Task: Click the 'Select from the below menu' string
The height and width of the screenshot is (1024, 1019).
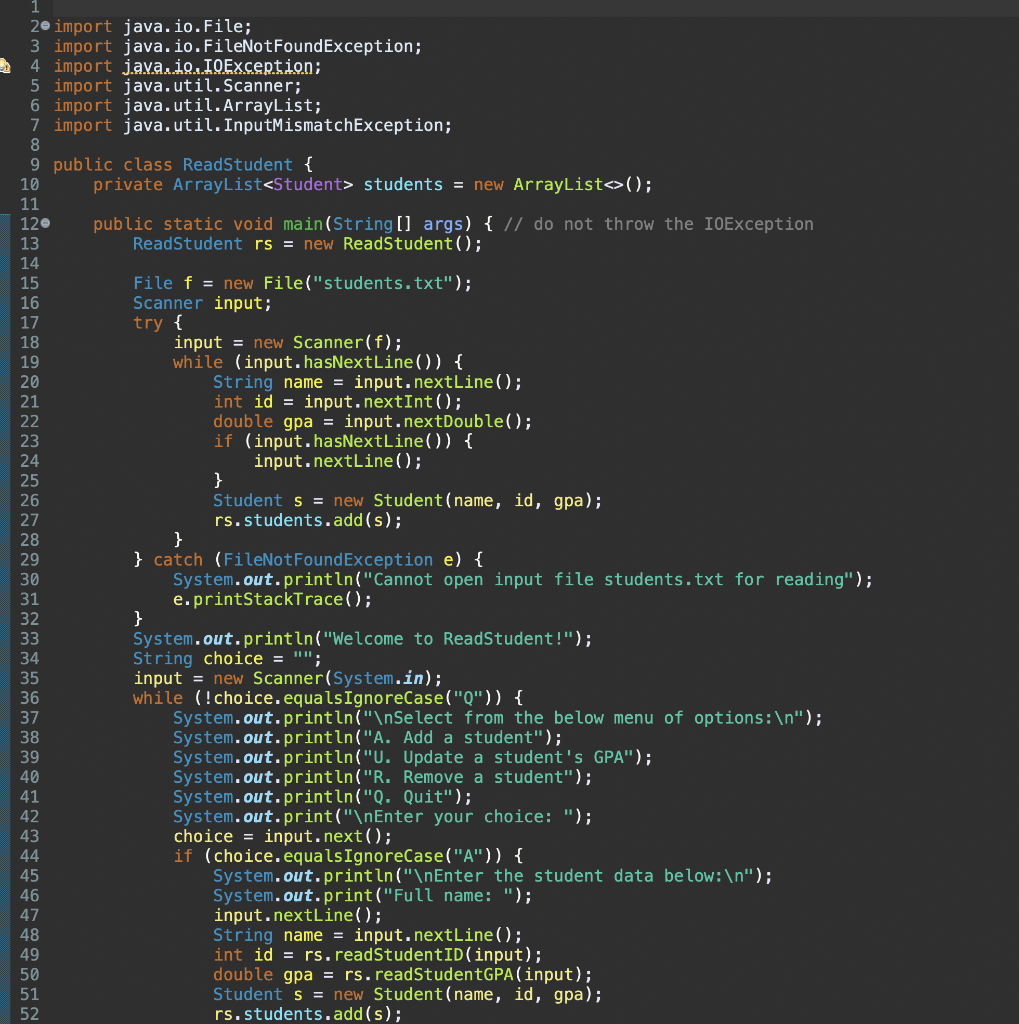Action: click(584, 718)
